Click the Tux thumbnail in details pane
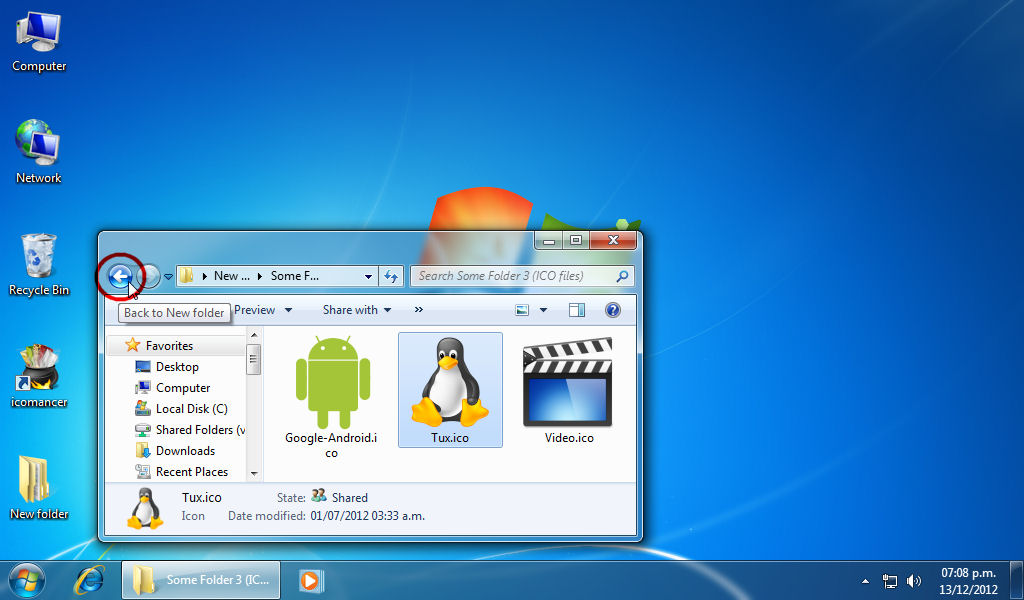The height and width of the screenshot is (600, 1024). pos(144,507)
